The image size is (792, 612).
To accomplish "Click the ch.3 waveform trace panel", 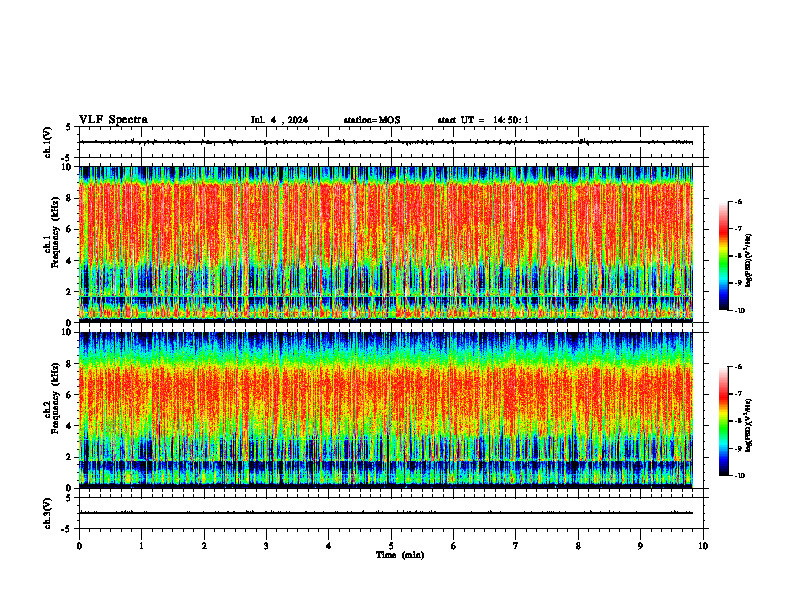I will 393,513.
